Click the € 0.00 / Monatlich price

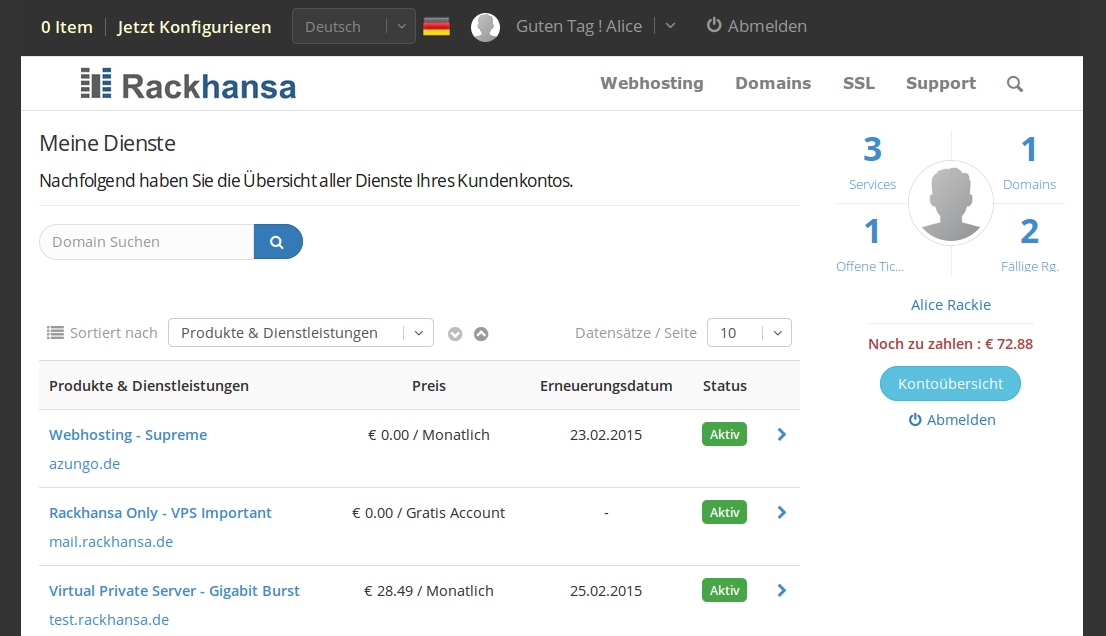click(429, 435)
